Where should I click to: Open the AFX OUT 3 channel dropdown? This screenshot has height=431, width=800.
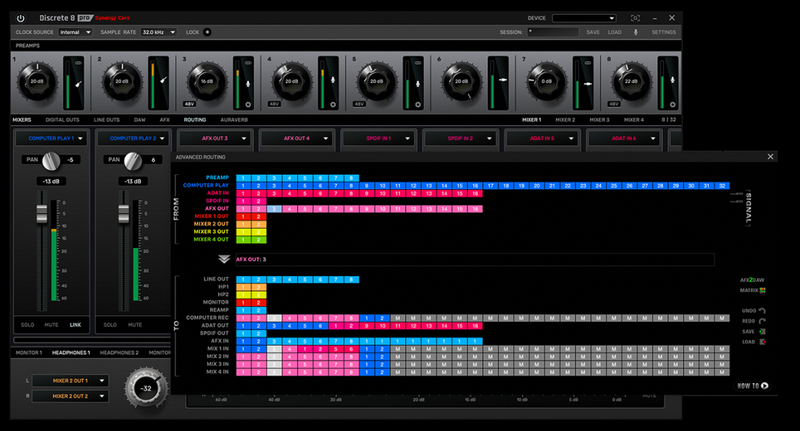(x=215, y=138)
